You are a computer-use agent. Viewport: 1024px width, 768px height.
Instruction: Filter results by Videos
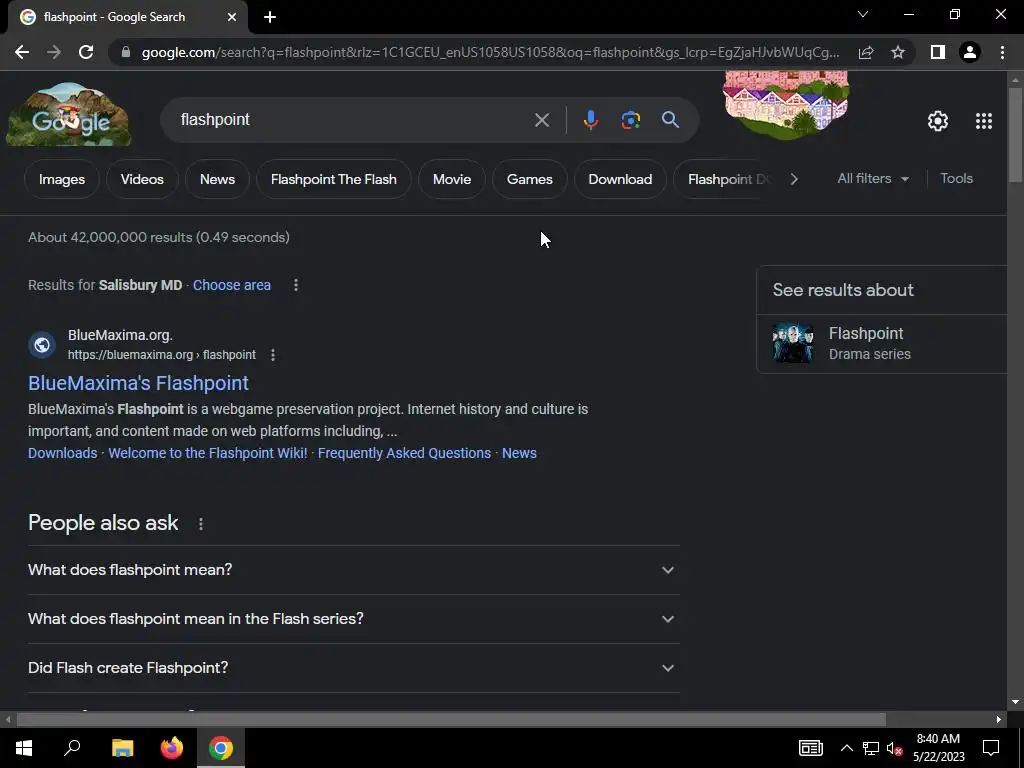point(142,179)
